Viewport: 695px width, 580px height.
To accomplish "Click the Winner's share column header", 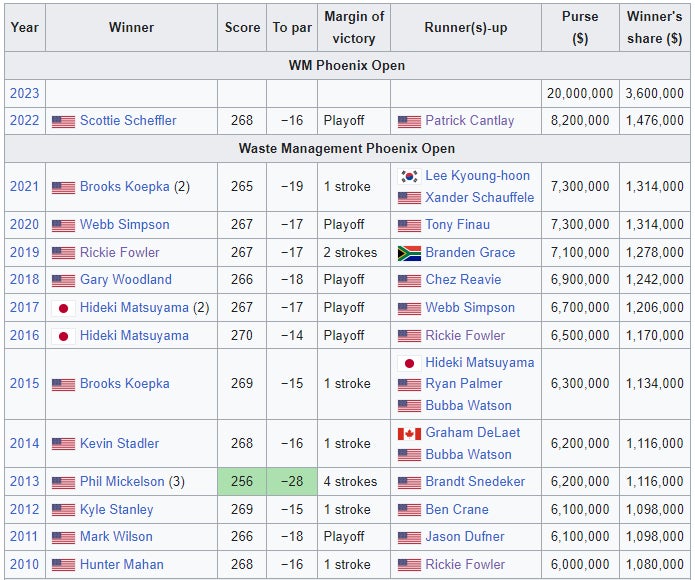I will 657,27.
